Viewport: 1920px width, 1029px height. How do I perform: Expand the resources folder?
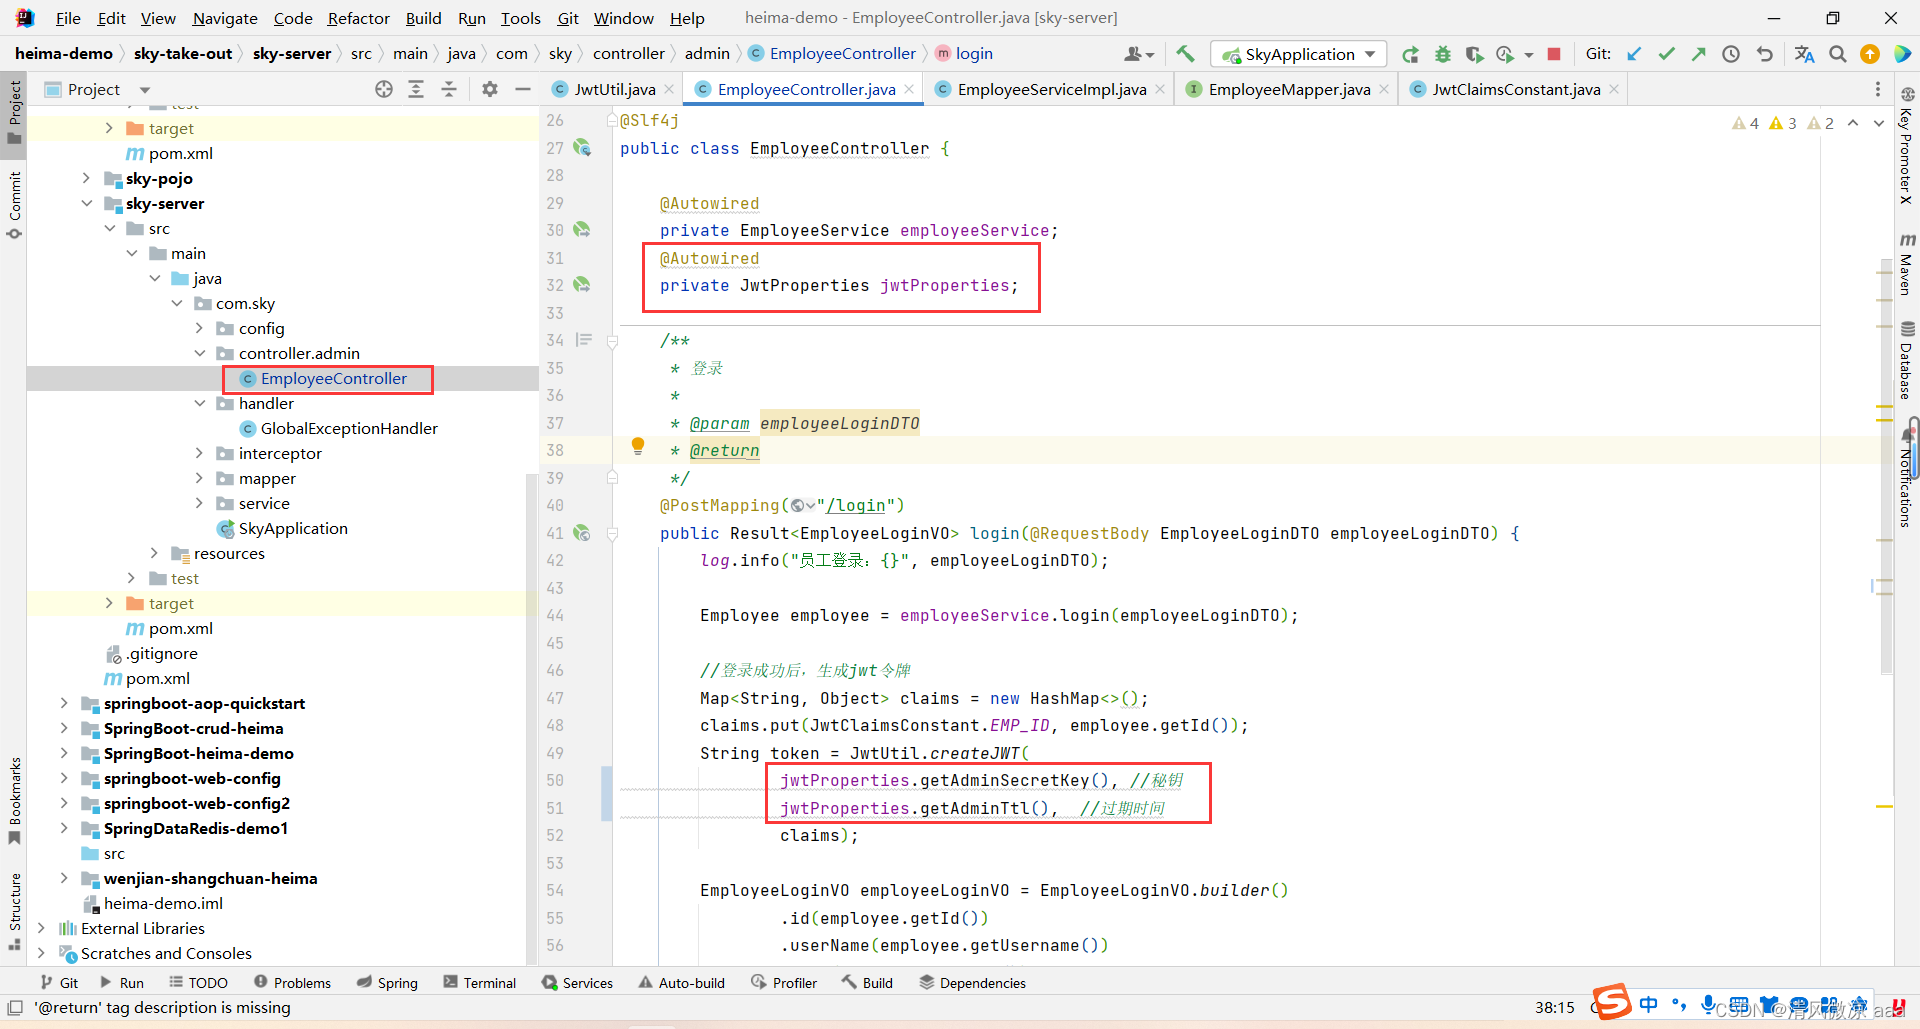click(154, 553)
